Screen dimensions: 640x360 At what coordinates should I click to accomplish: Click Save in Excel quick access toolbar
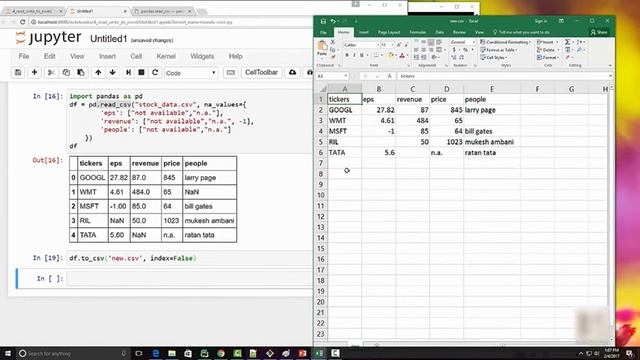(x=323, y=21)
